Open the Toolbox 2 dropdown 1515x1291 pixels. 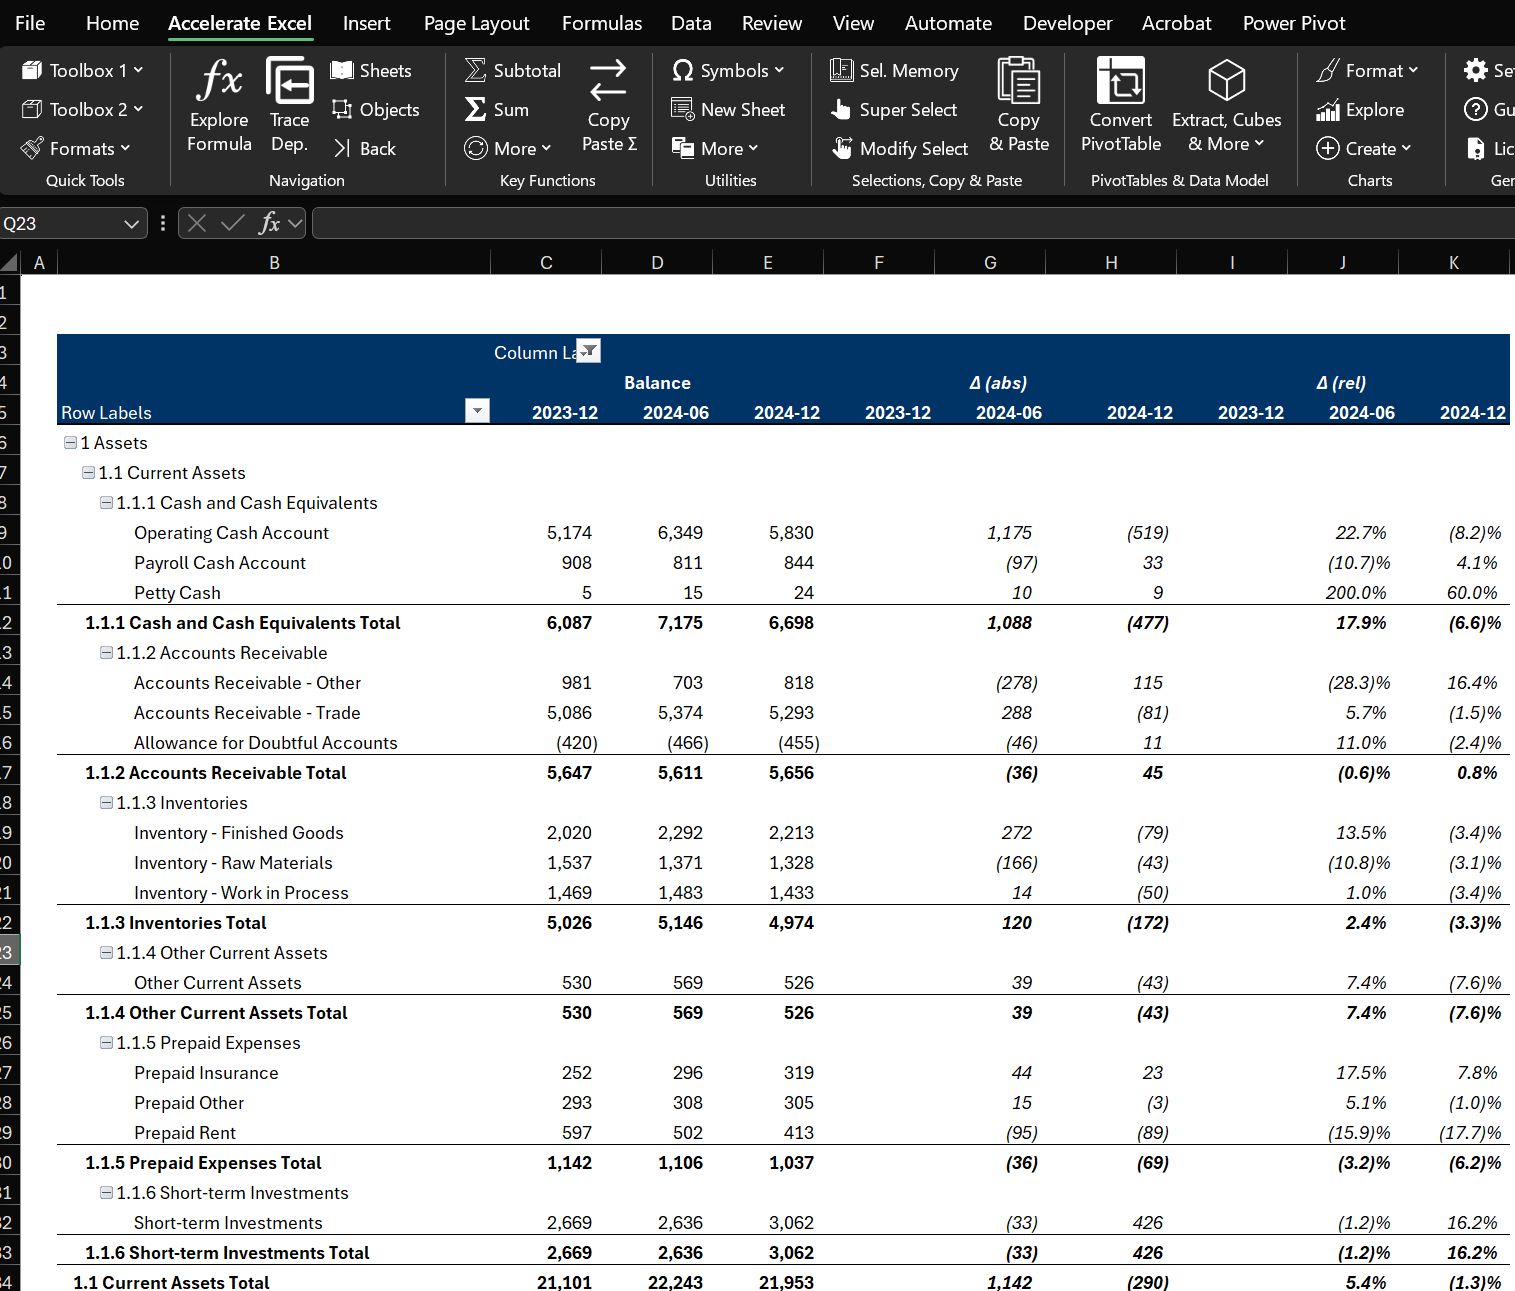(82, 109)
